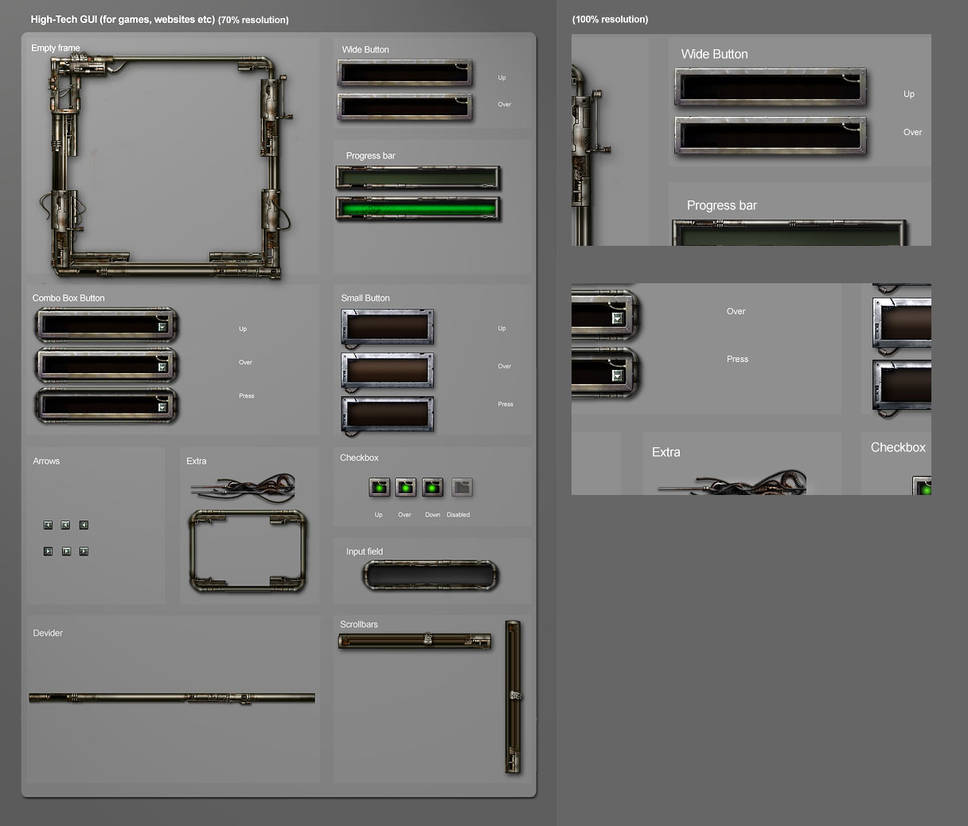Click the 'Wide Button' label in the 100% preview

coord(714,54)
